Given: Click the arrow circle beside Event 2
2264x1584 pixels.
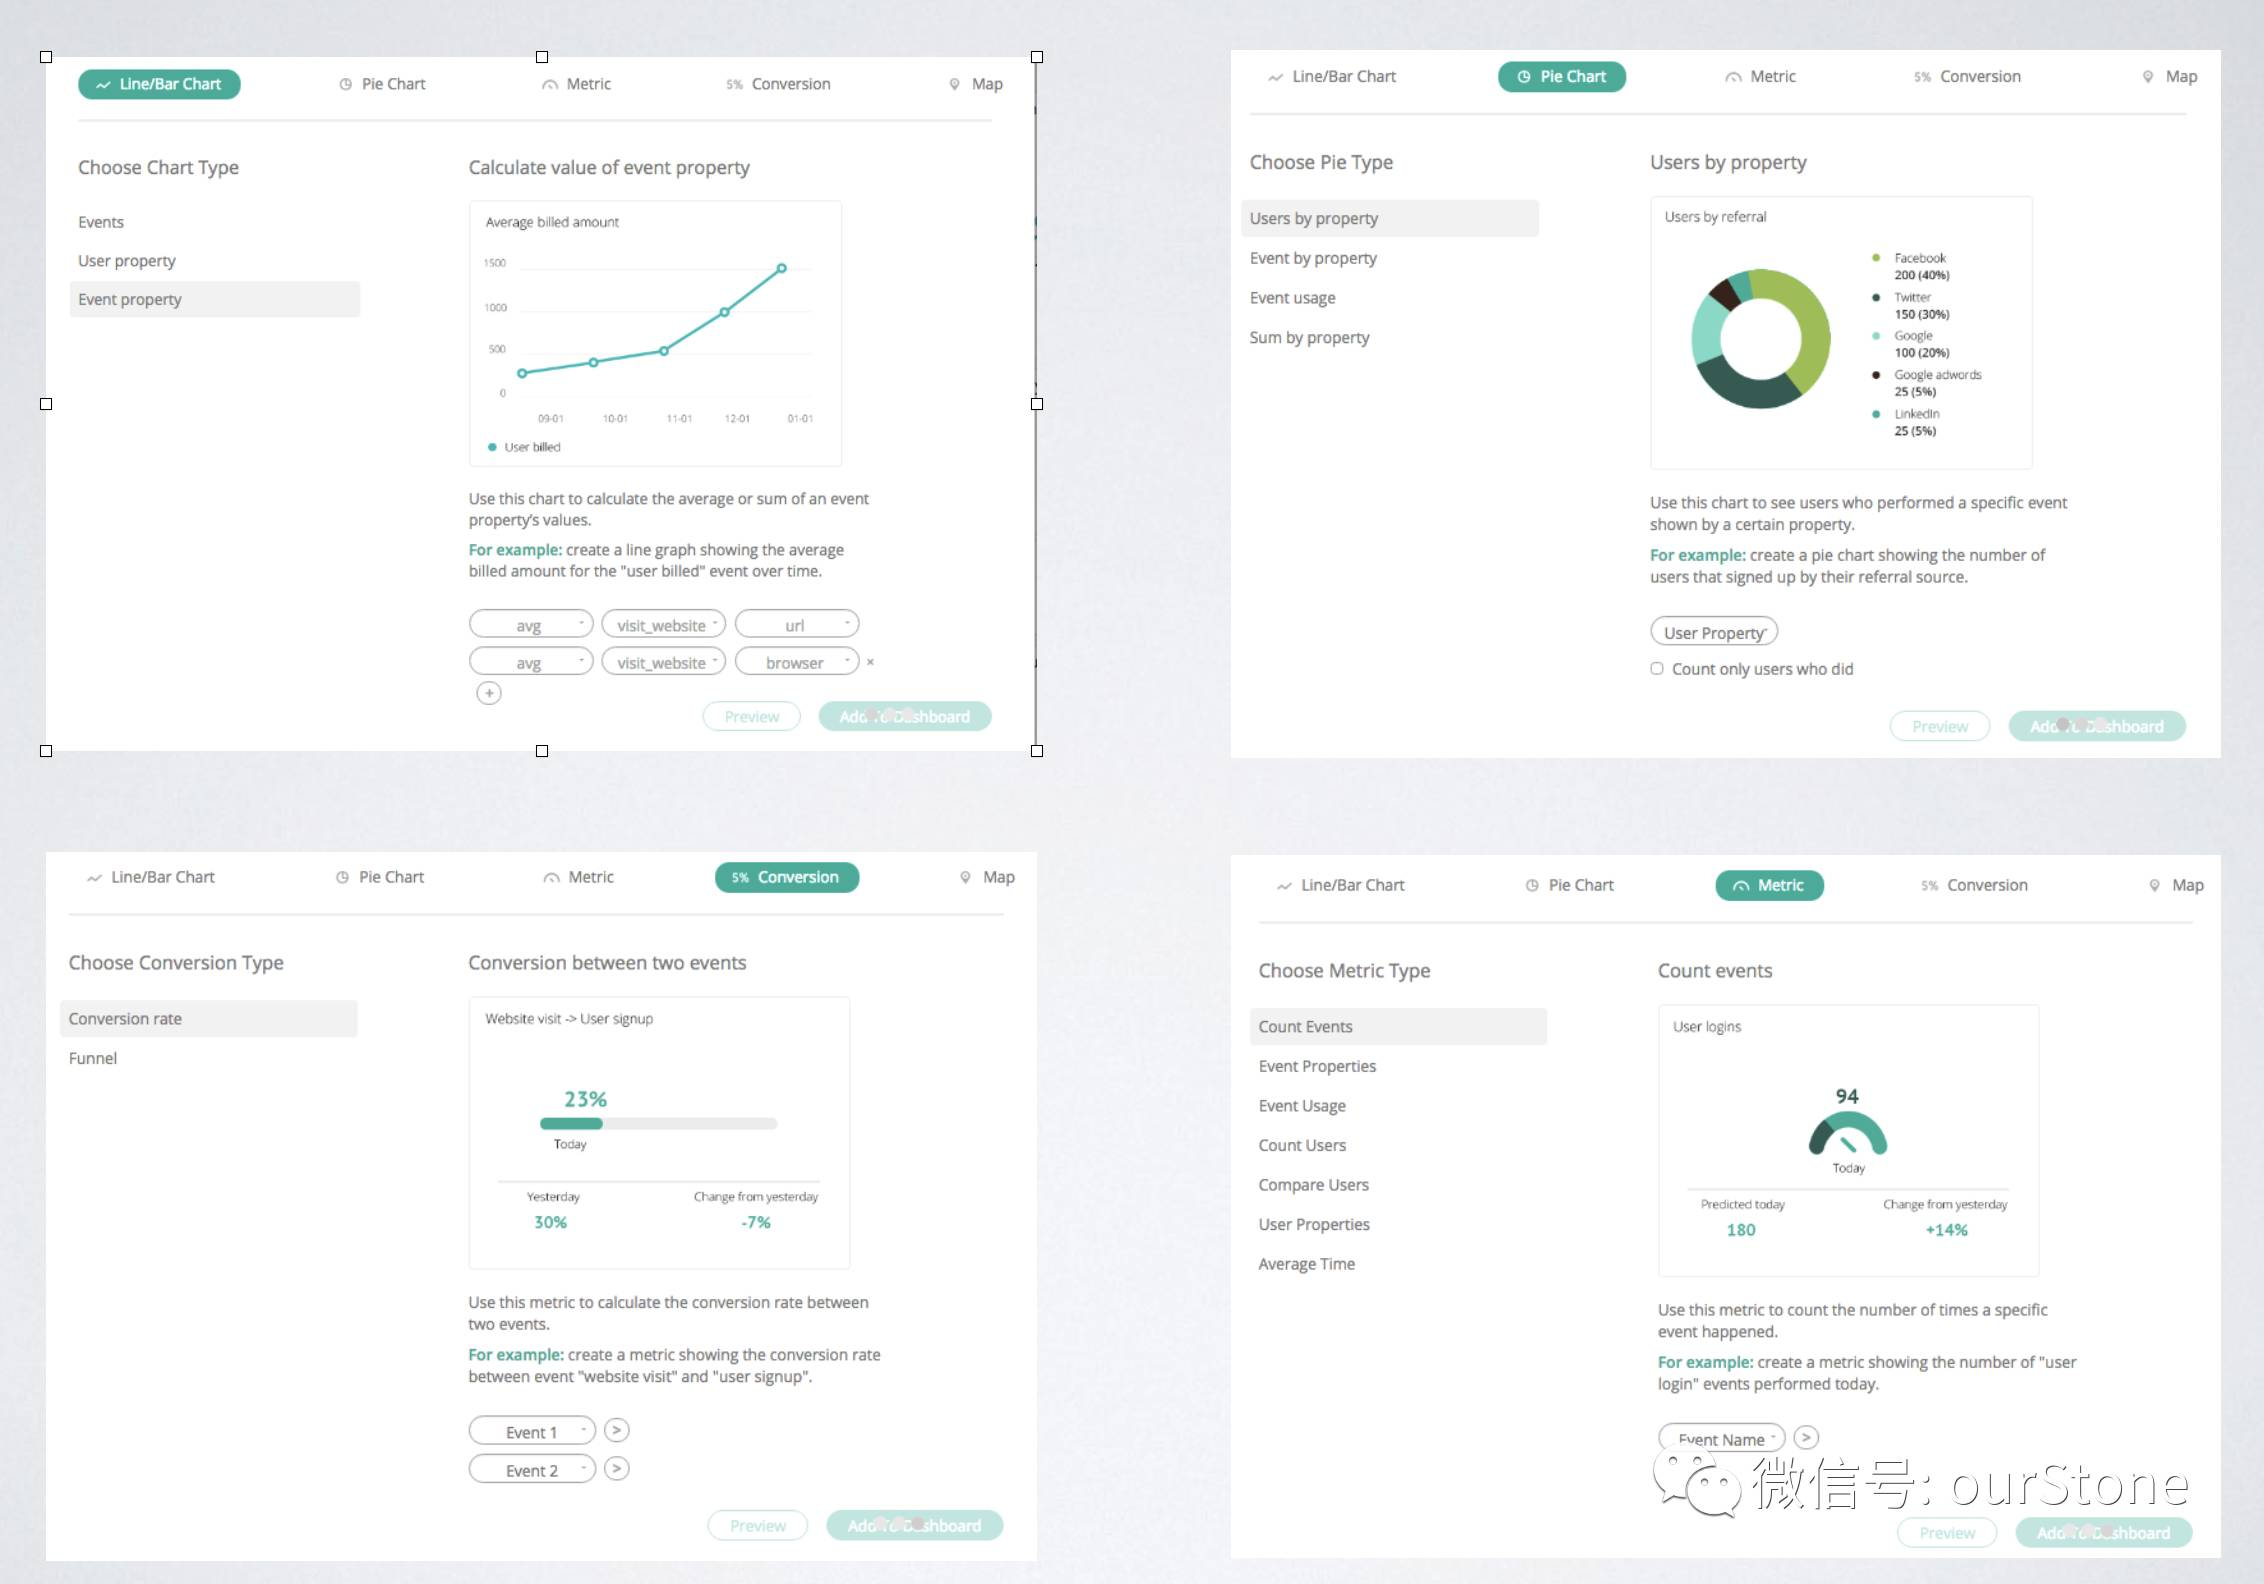Looking at the screenshot, I should coord(617,1469).
